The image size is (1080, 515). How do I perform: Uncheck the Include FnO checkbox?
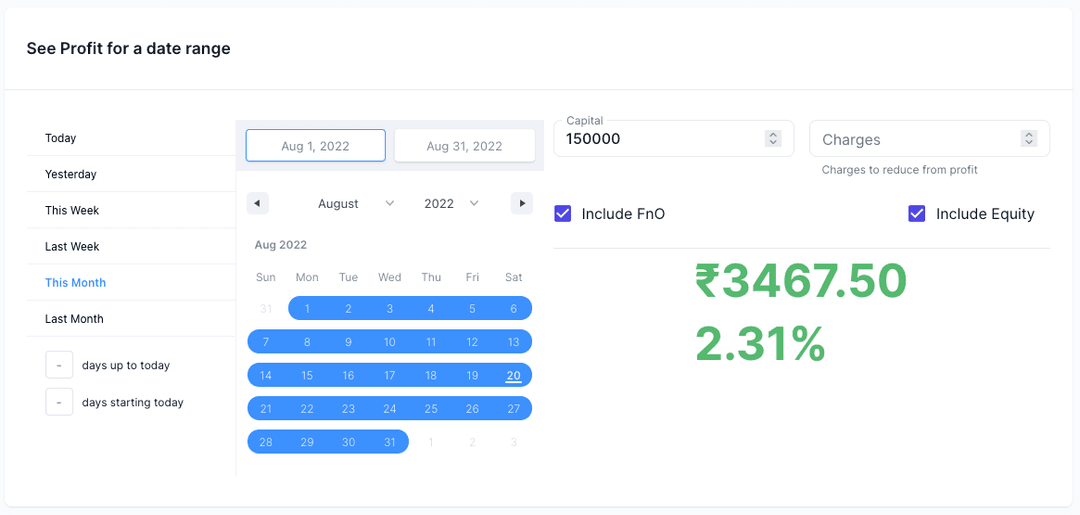(563, 214)
